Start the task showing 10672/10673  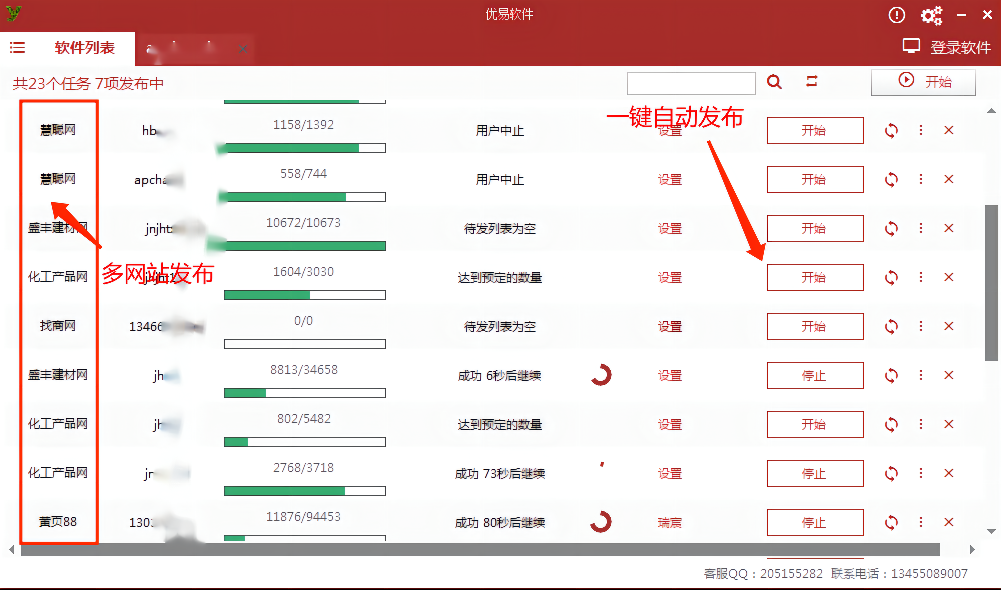click(815, 229)
